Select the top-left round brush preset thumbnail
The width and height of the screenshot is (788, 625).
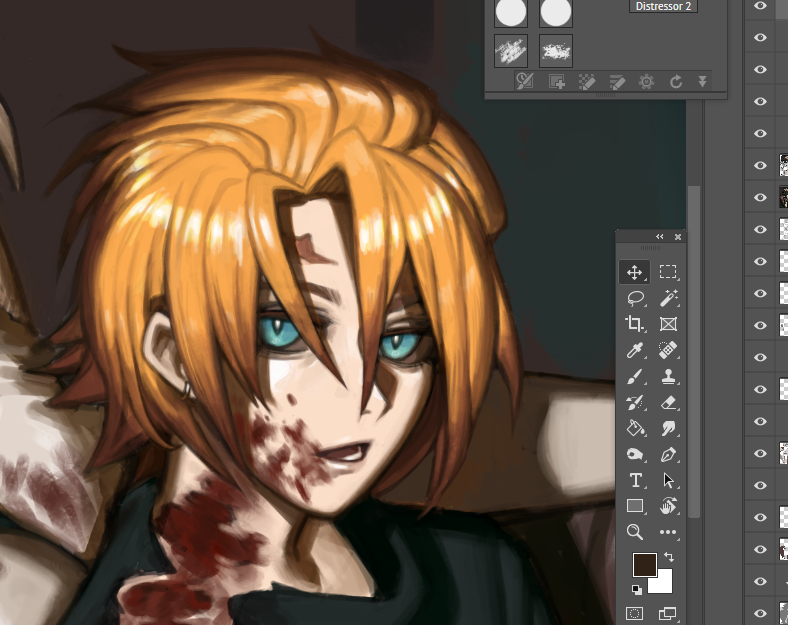(x=511, y=12)
